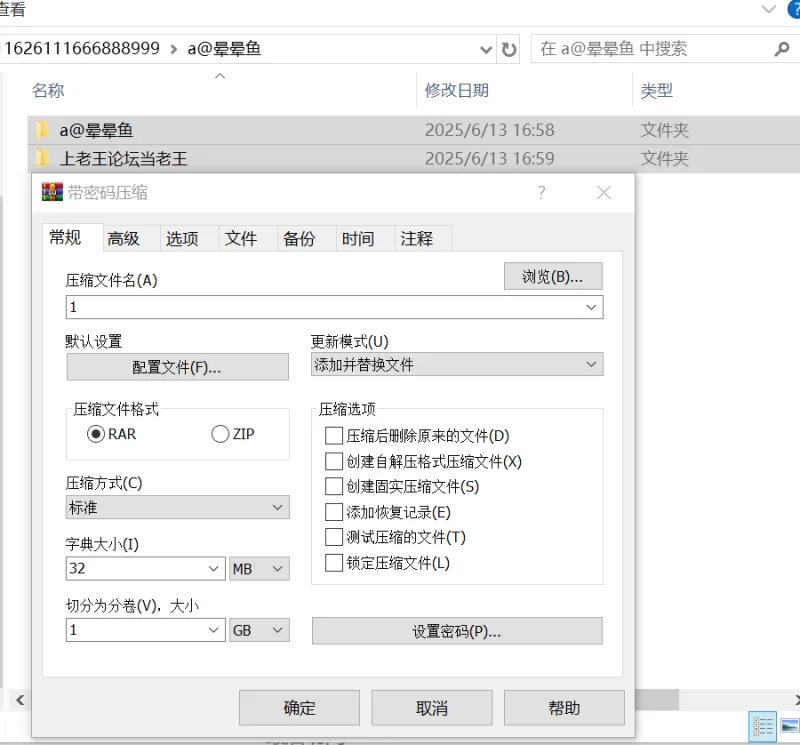Select folder row a@晕晕鱼
This screenshot has height=745, width=800.
tap(414, 130)
